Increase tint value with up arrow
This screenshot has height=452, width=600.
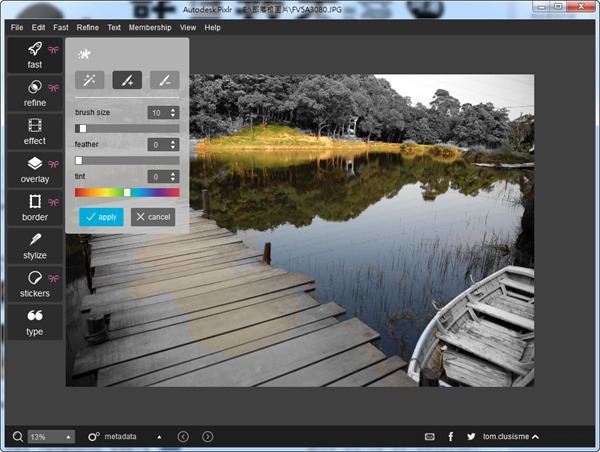click(173, 174)
